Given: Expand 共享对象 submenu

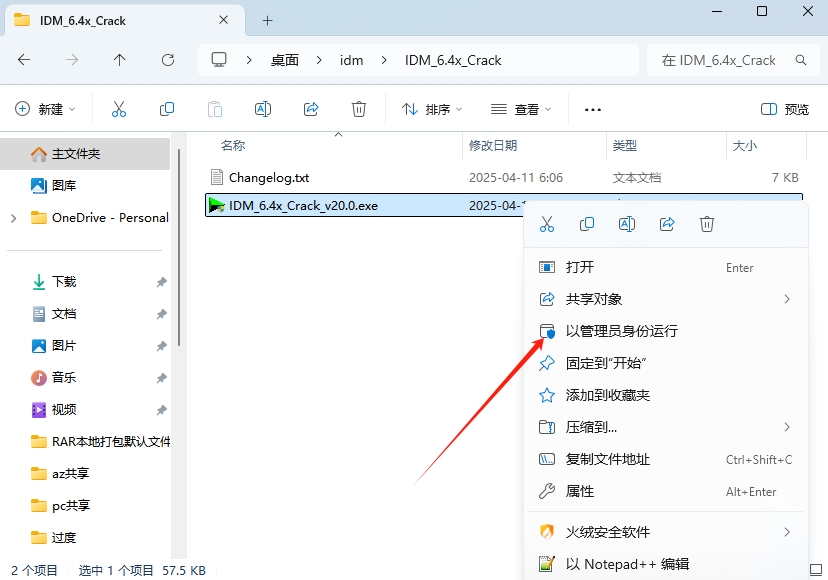Looking at the screenshot, I should pos(787,299).
